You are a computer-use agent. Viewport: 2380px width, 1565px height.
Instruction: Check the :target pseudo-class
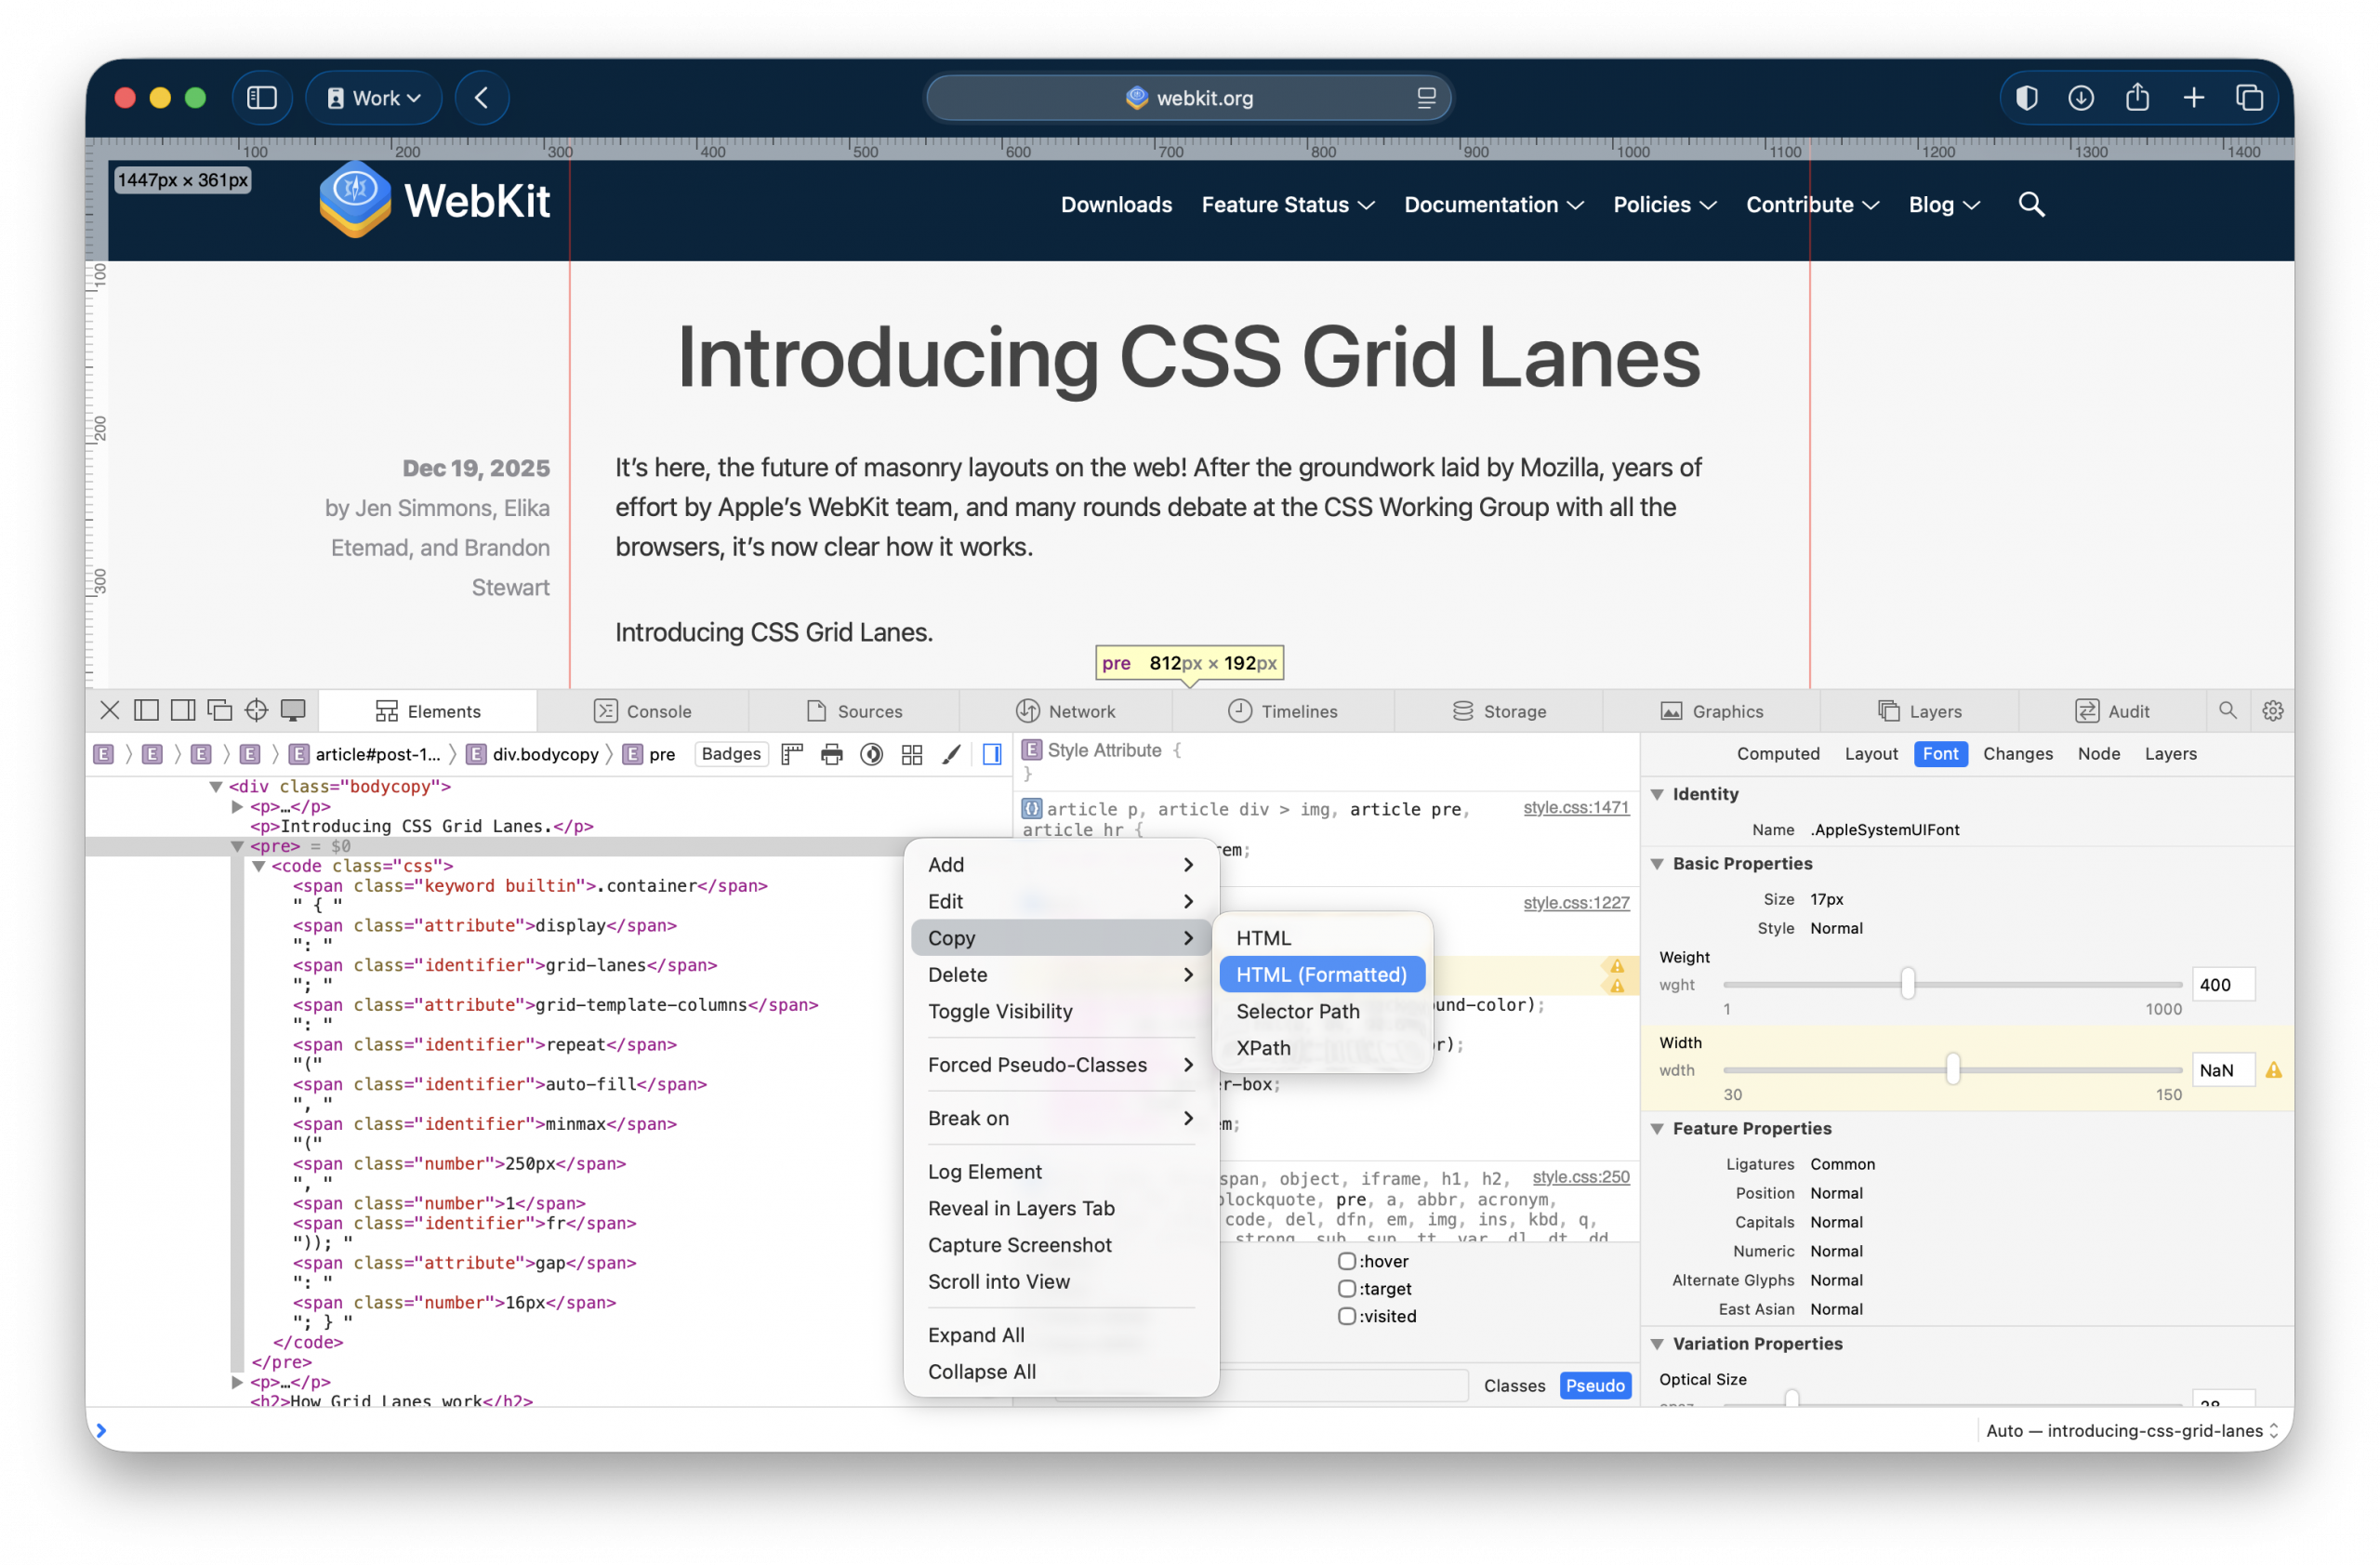click(1347, 1289)
